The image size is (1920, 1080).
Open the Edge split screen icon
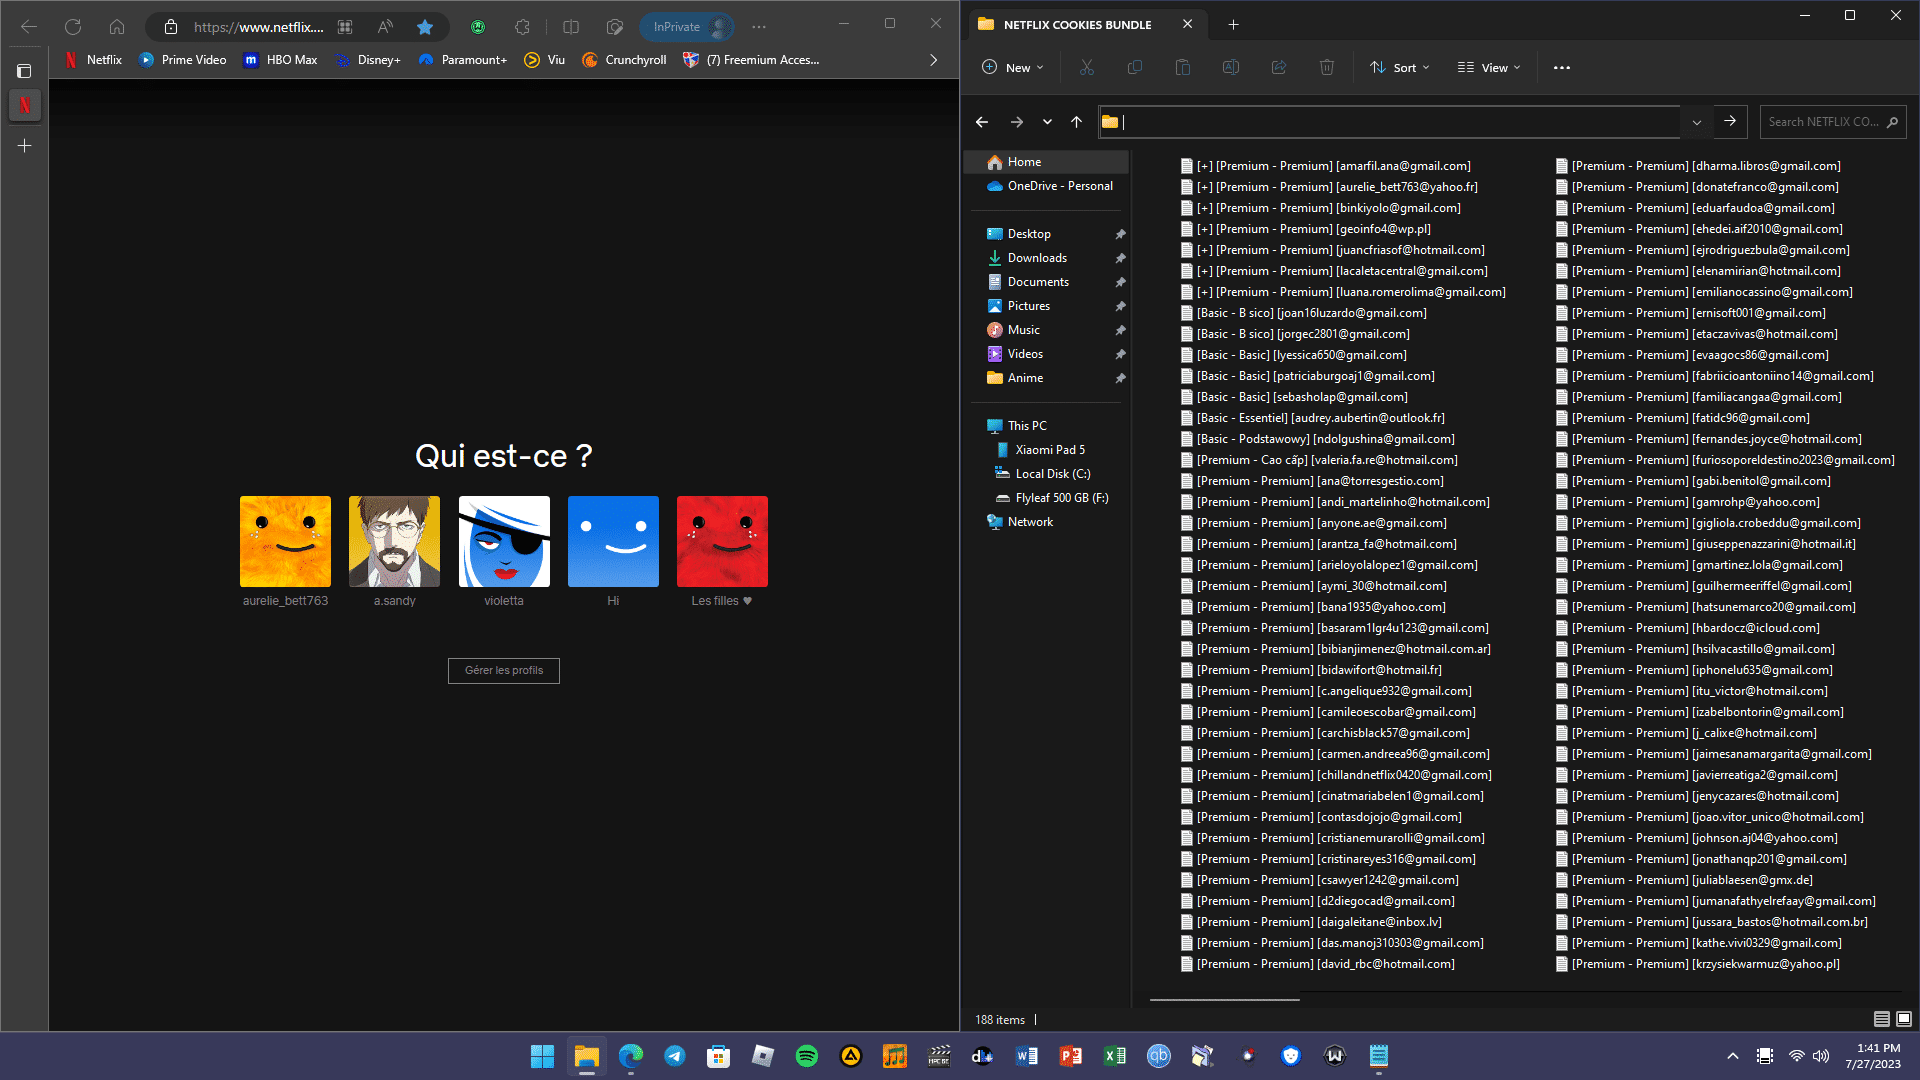(571, 27)
